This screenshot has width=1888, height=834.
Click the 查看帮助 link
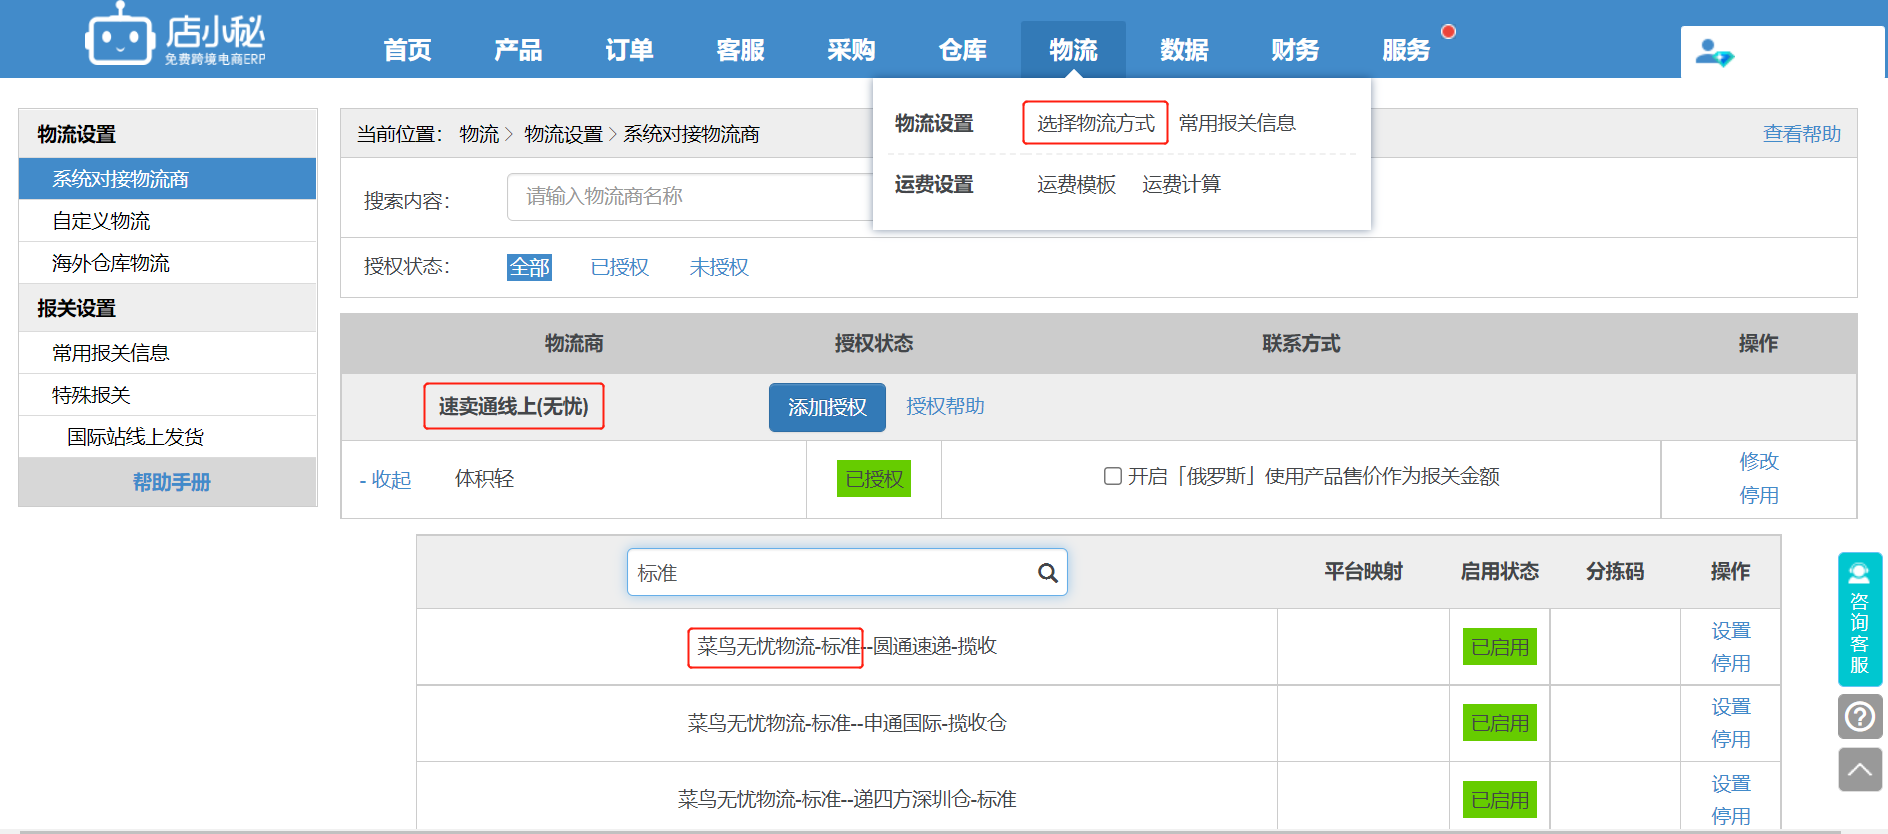(x=1801, y=134)
